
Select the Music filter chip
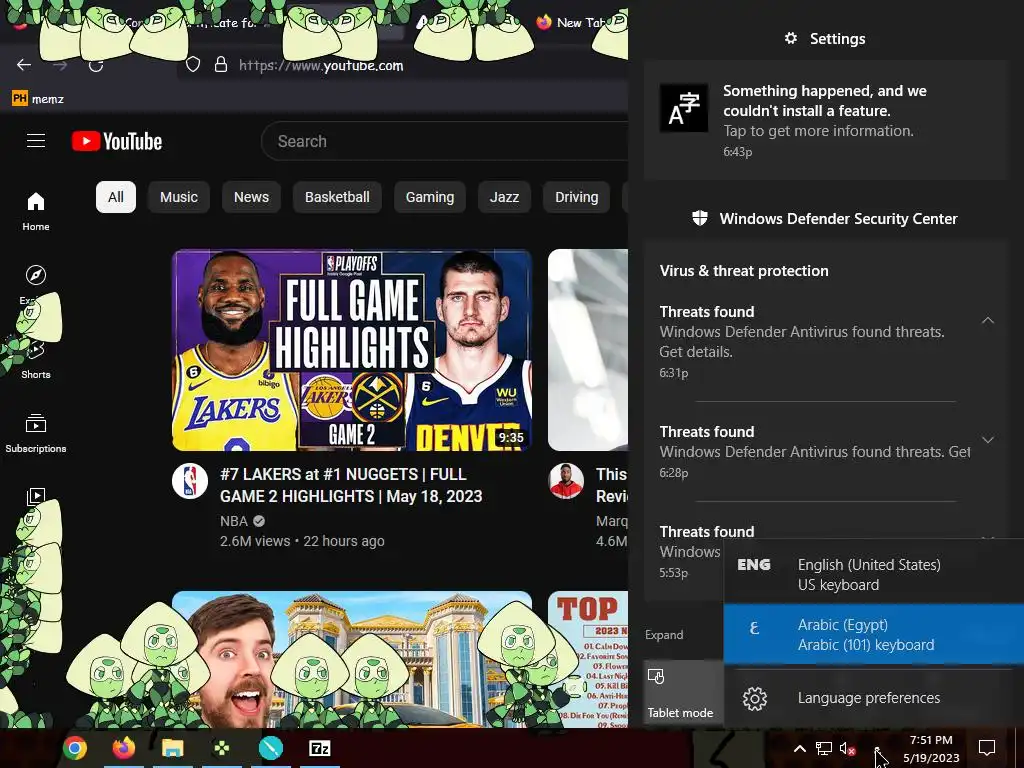[179, 197]
